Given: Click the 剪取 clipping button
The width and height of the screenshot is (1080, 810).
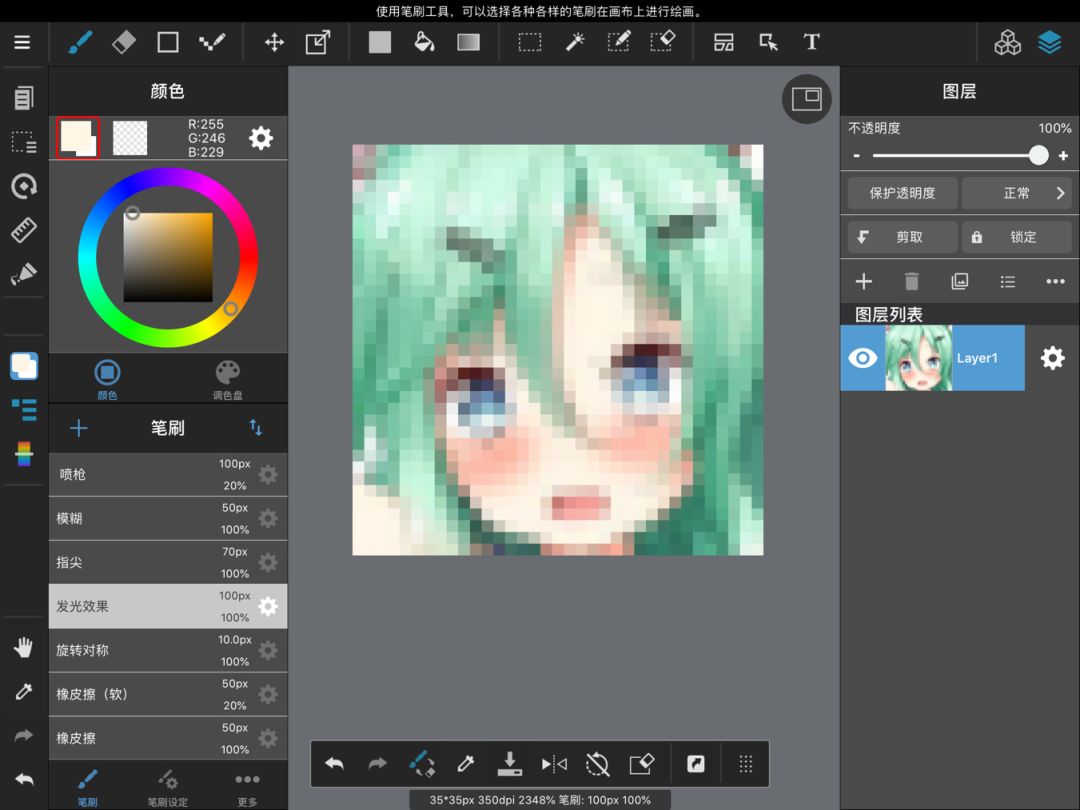Looking at the screenshot, I should (902, 237).
